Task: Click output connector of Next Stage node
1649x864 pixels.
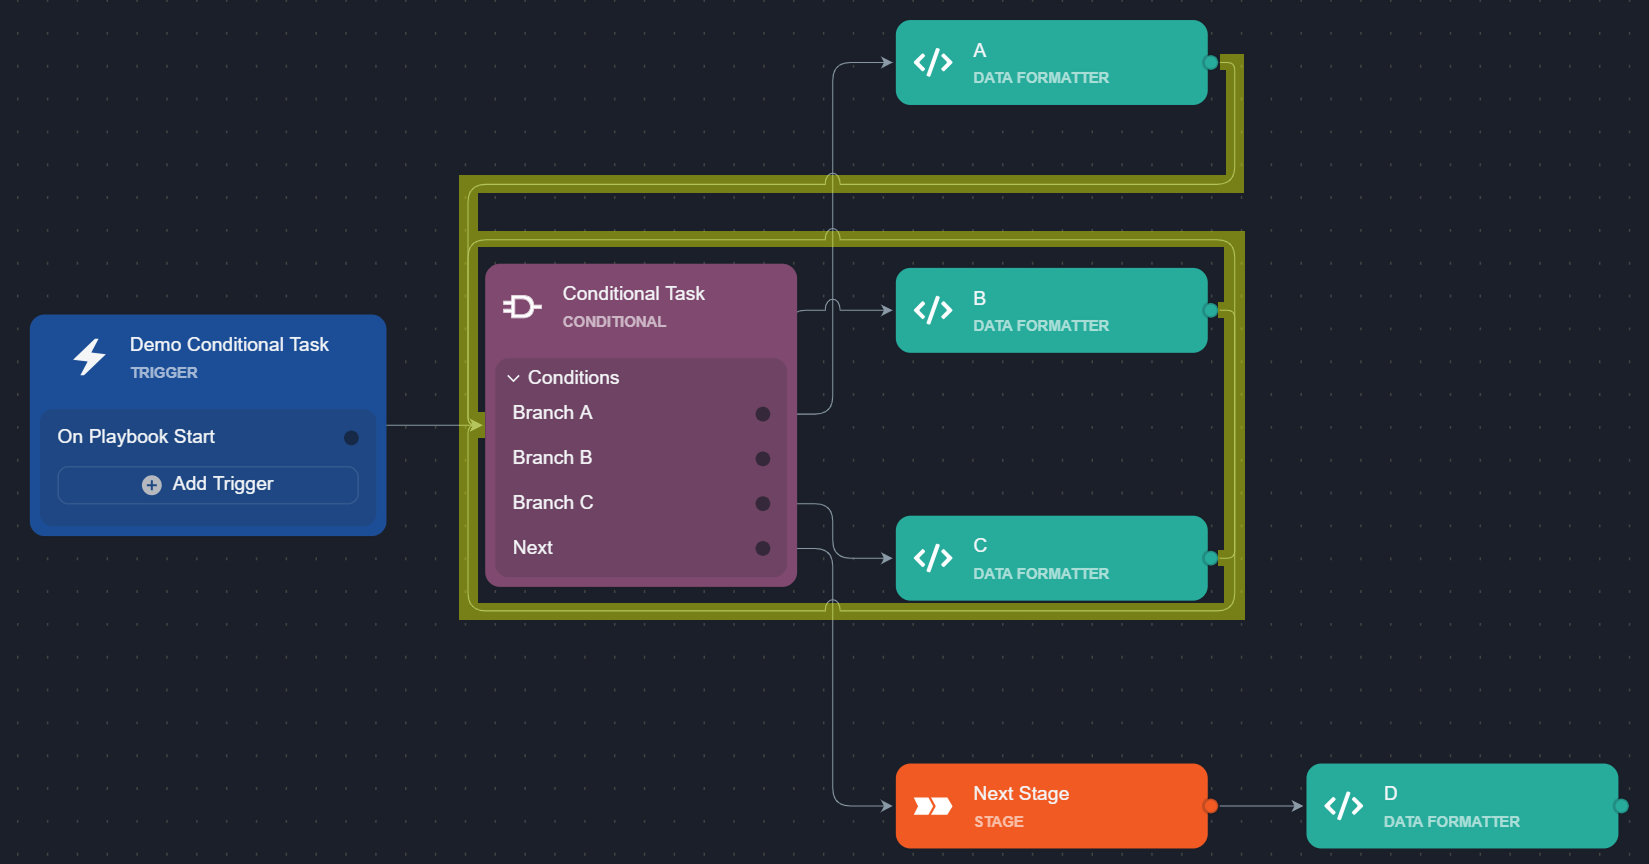Action: (x=1210, y=806)
